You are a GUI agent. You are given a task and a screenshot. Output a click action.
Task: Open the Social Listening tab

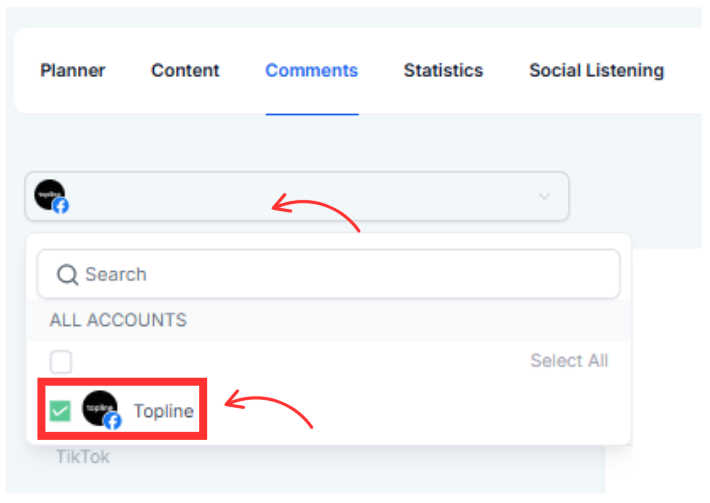coord(596,71)
